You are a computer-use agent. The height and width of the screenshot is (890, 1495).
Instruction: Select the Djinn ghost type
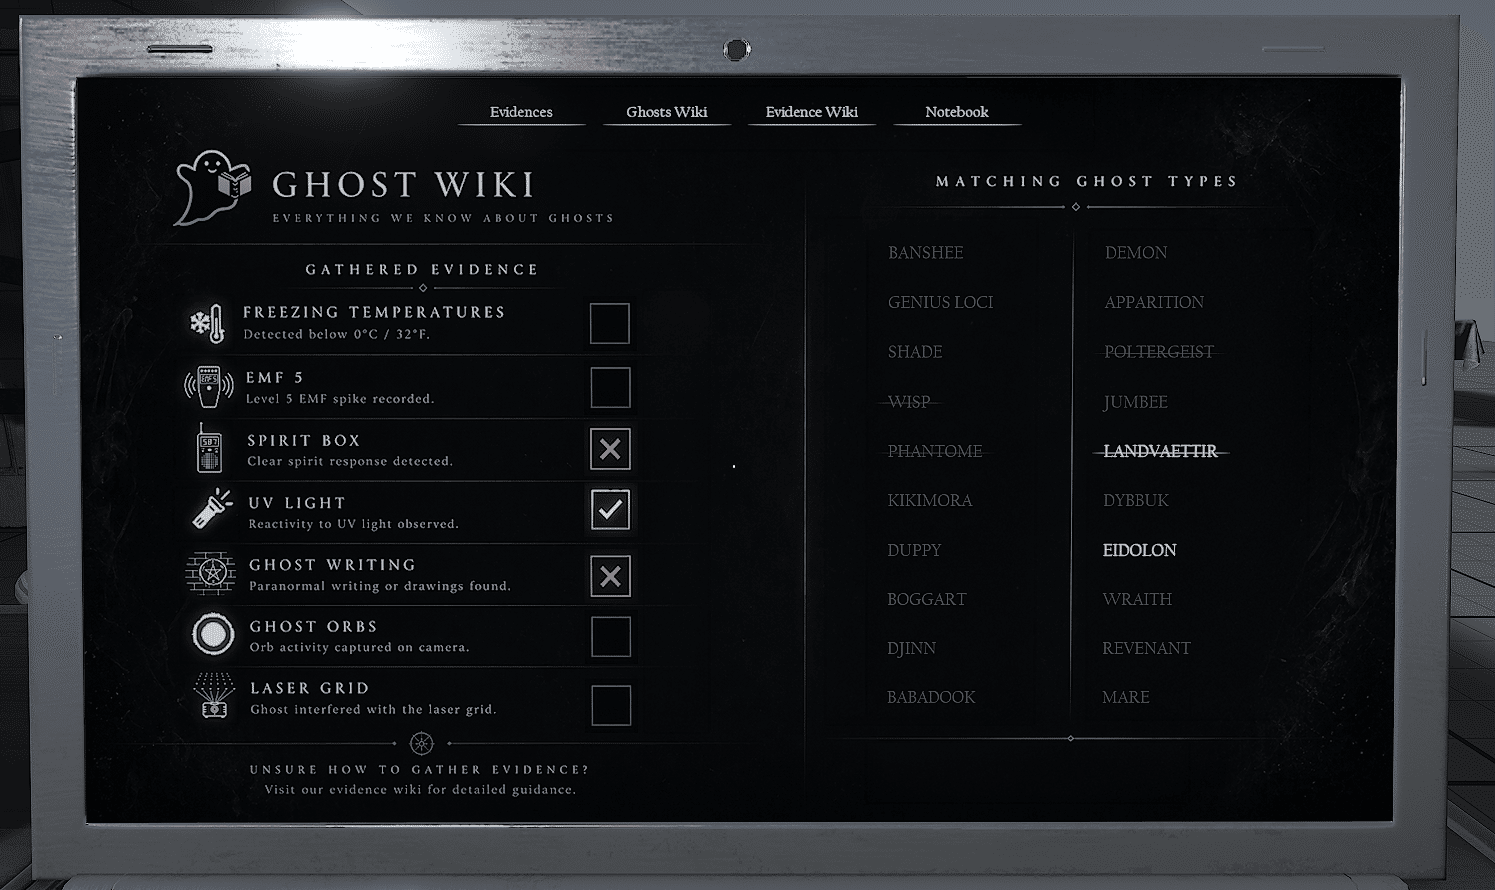[912, 648]
